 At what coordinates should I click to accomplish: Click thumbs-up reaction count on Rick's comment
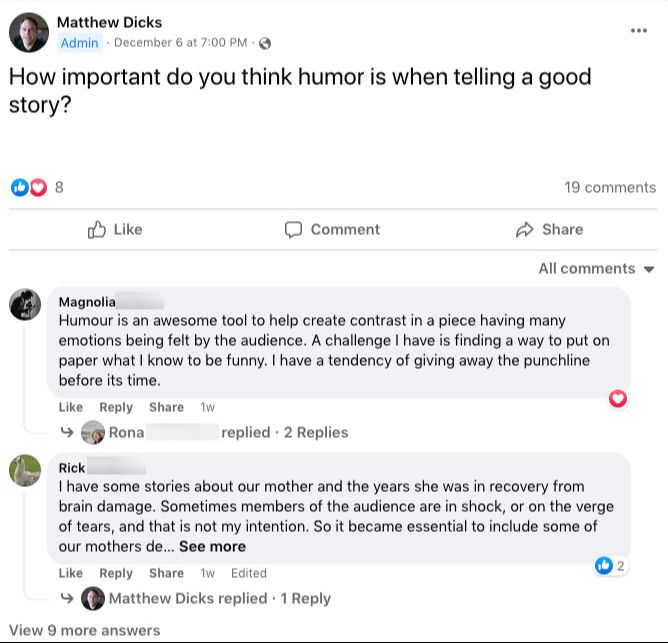609,566
